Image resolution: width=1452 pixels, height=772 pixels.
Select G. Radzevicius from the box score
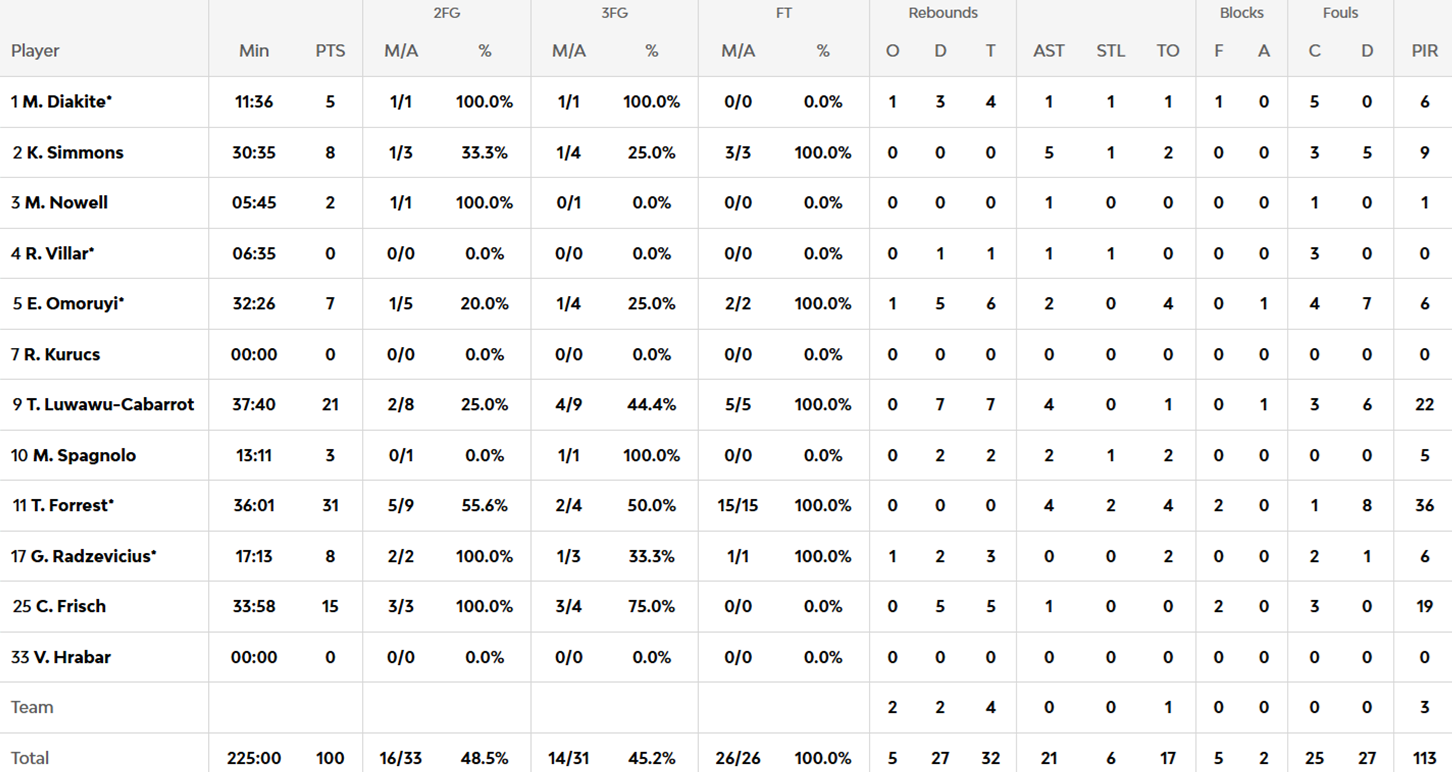[89, 556]
